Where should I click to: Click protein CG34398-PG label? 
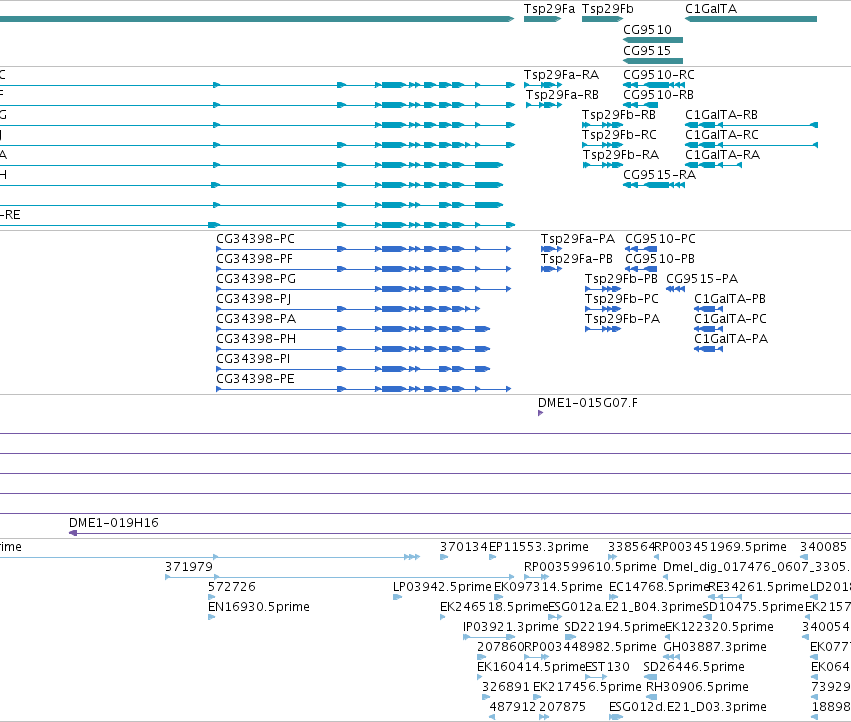click(x=256, y=279)
